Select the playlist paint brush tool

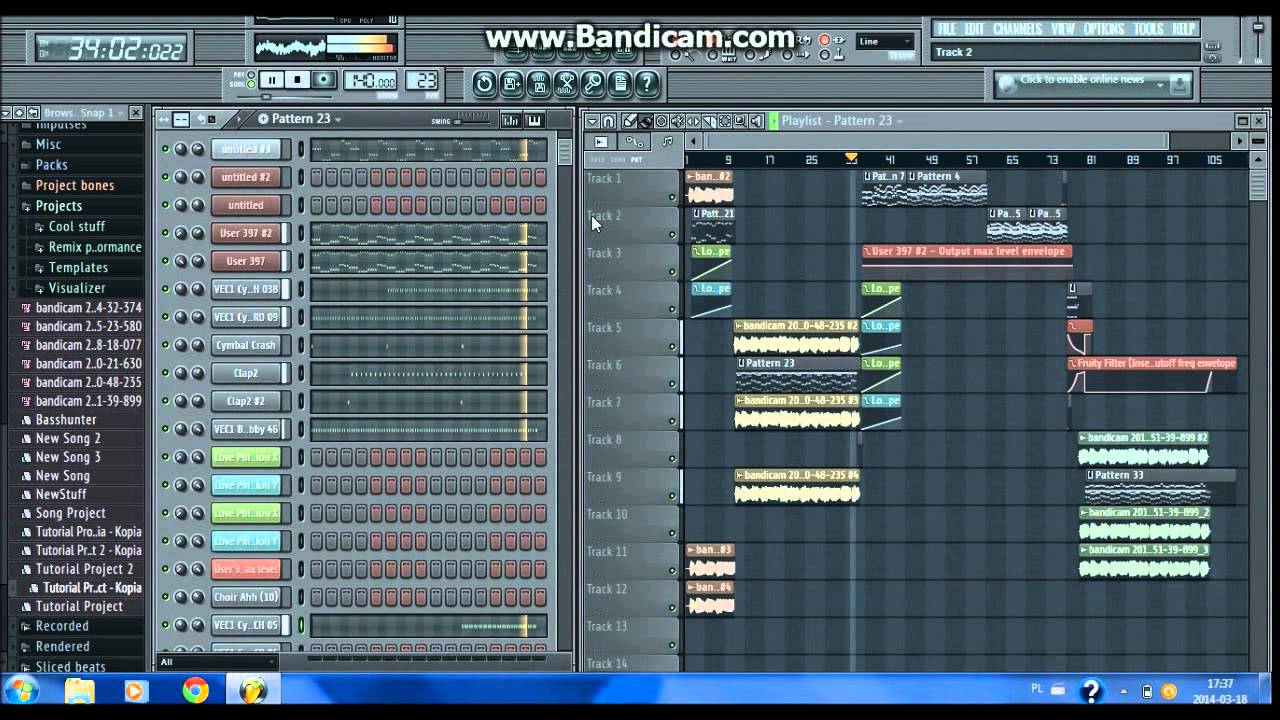[645, 121]
